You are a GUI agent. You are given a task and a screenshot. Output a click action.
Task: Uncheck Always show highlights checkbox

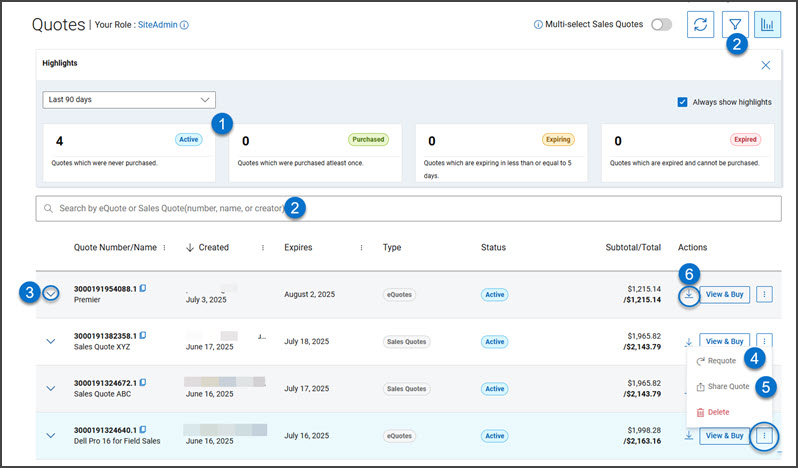(x=682, y=101)
